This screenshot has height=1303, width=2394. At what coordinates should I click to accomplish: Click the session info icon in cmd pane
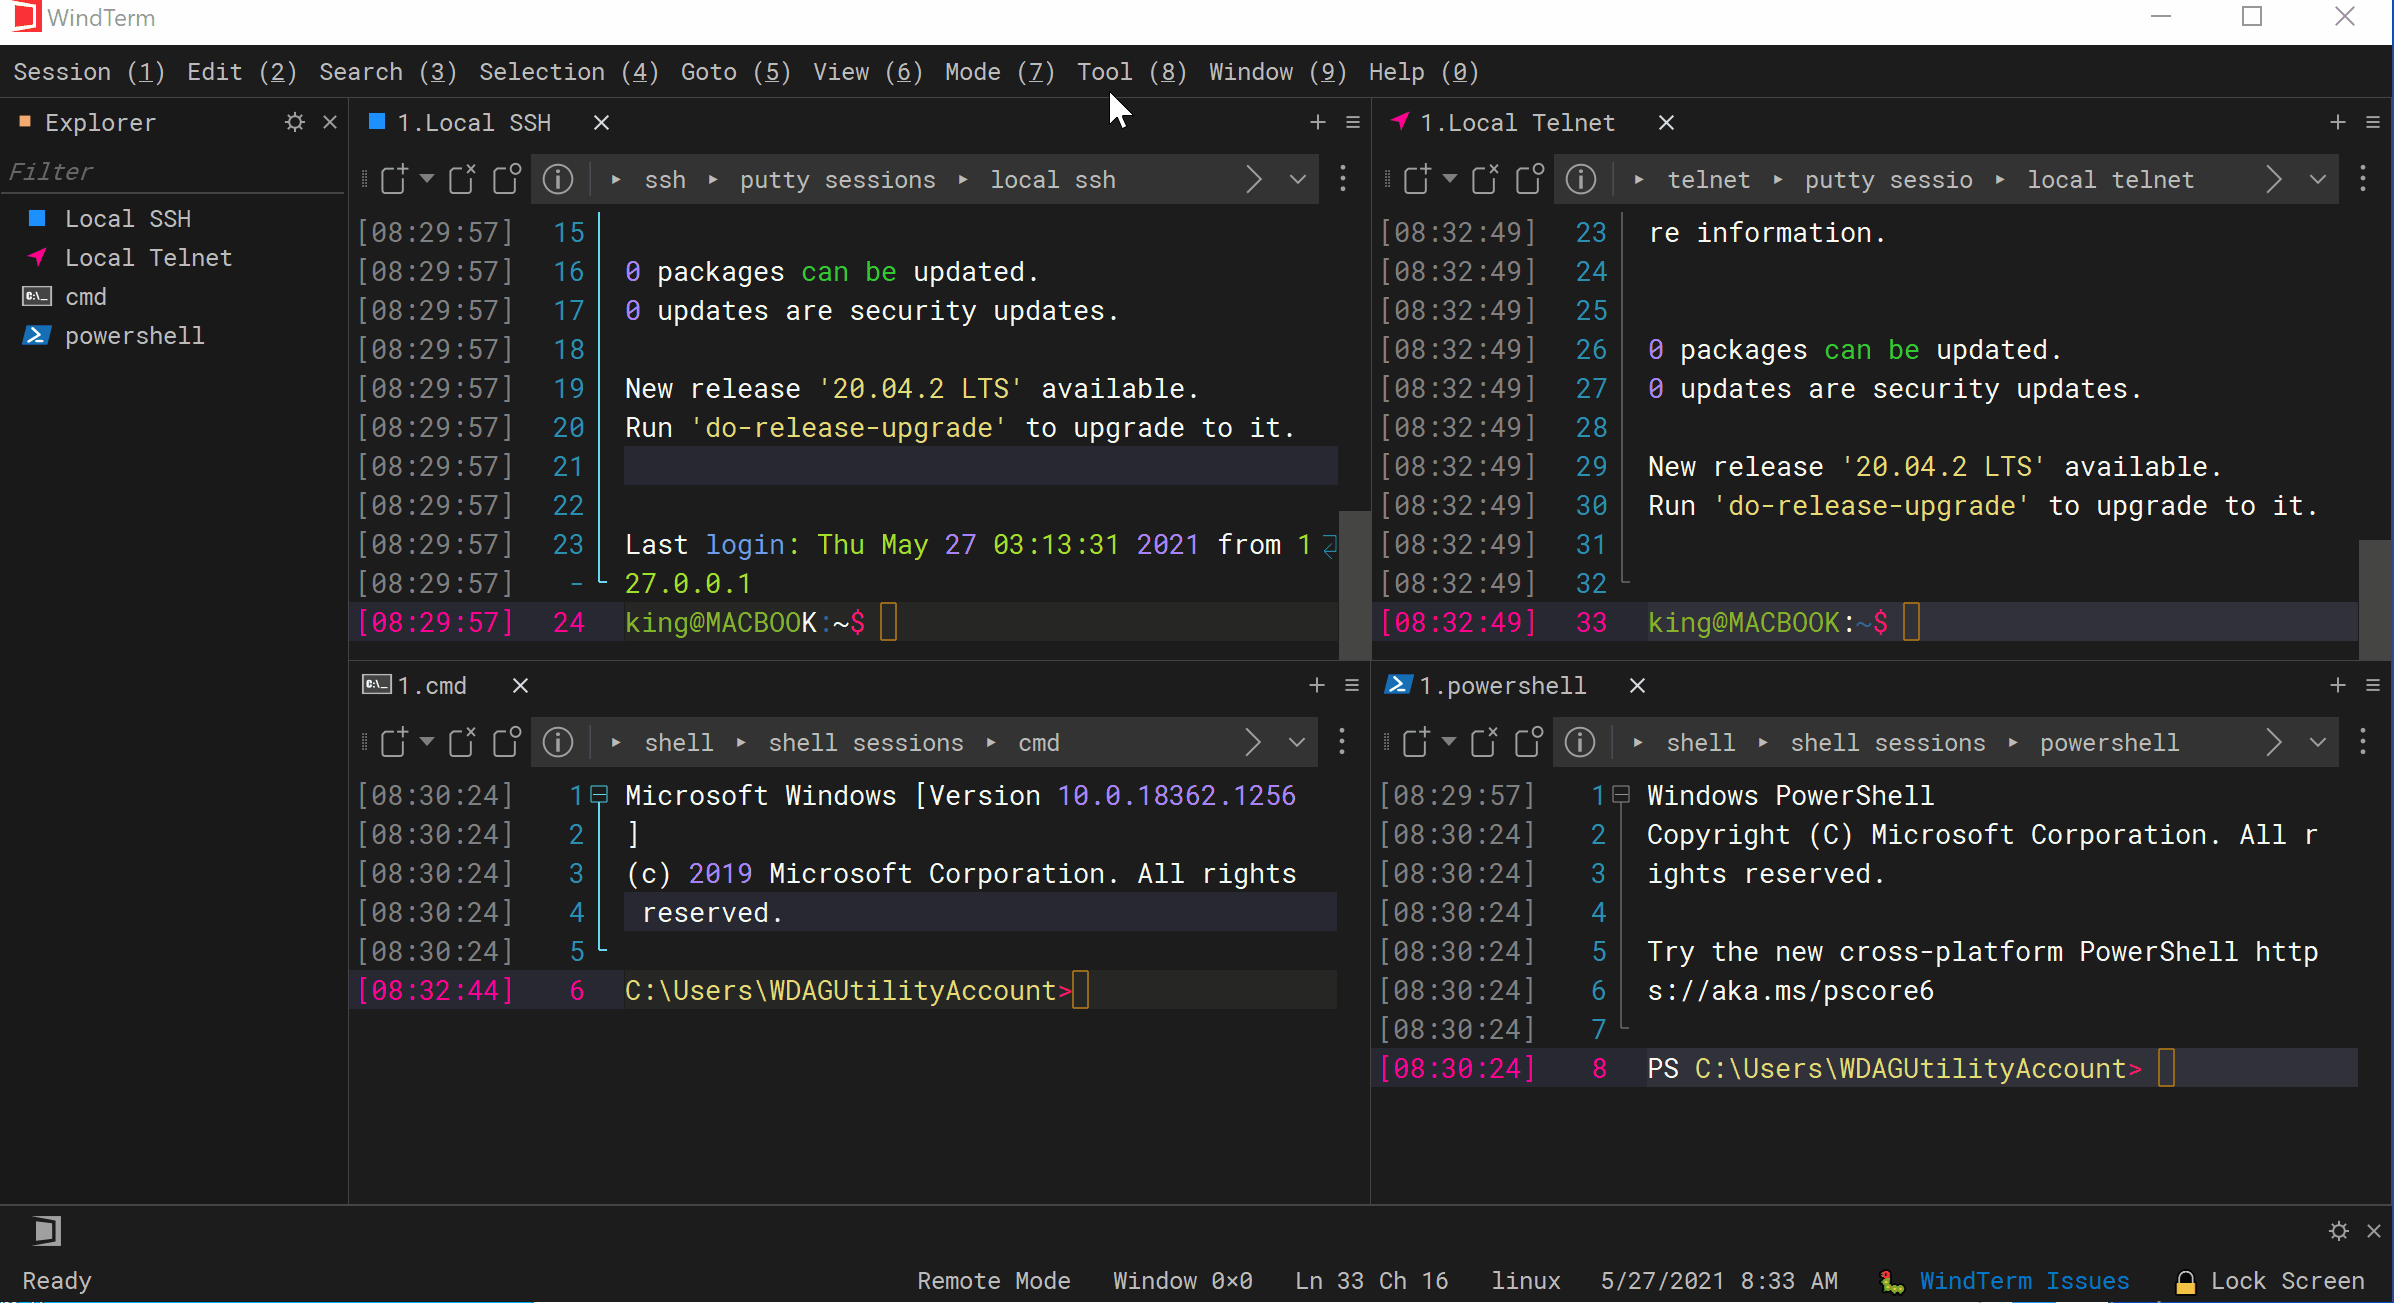pyautogui.click(x=558, y=743)
